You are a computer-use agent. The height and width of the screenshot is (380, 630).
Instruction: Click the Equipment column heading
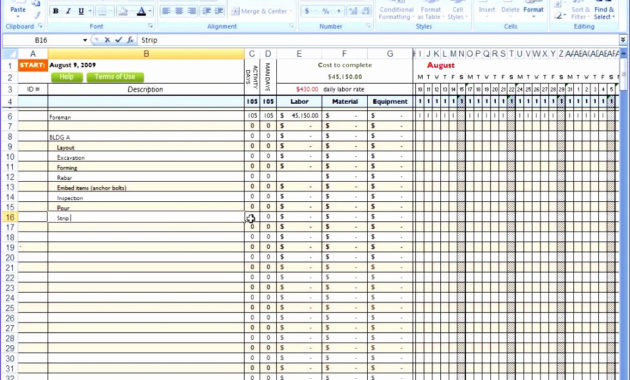coord(390,102)
